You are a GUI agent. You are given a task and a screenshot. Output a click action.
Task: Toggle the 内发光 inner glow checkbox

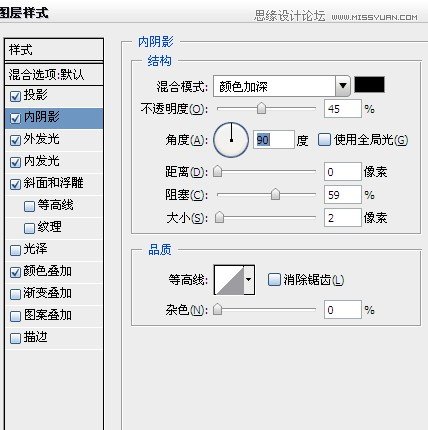pos(15,162)
